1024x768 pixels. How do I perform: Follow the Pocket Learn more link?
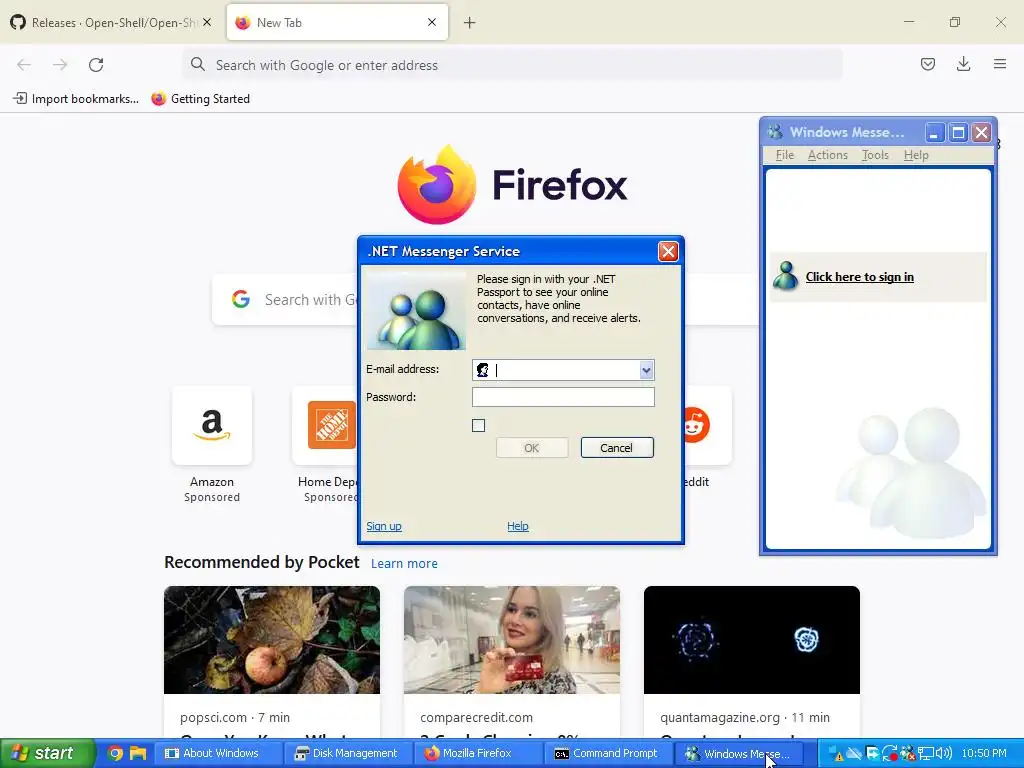coord(404,564)
